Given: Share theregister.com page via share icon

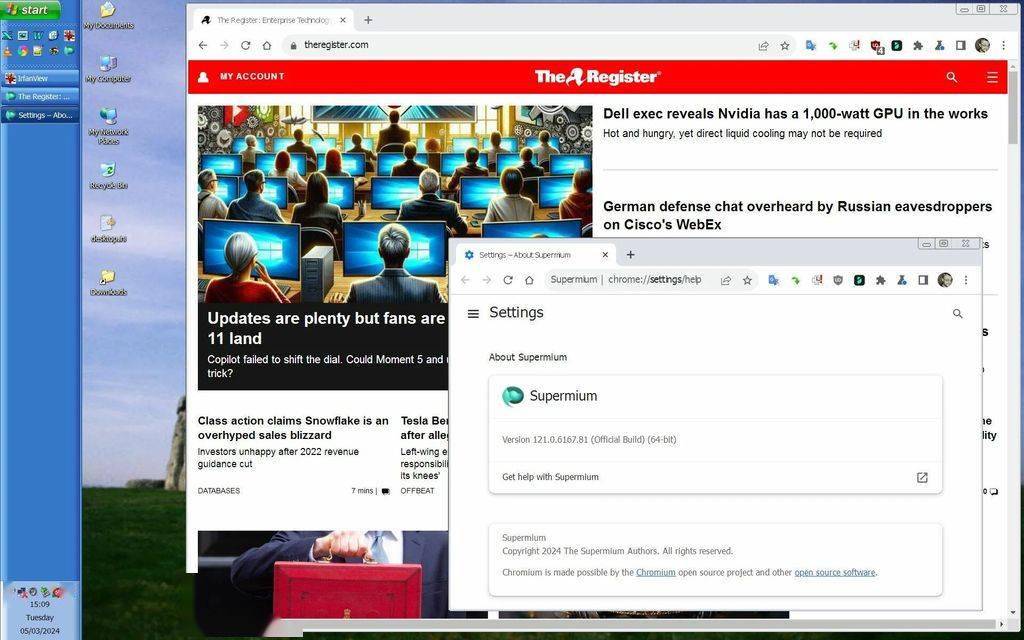Looking at the screenshot, I should pyautogui.click(x=763, y=46).
